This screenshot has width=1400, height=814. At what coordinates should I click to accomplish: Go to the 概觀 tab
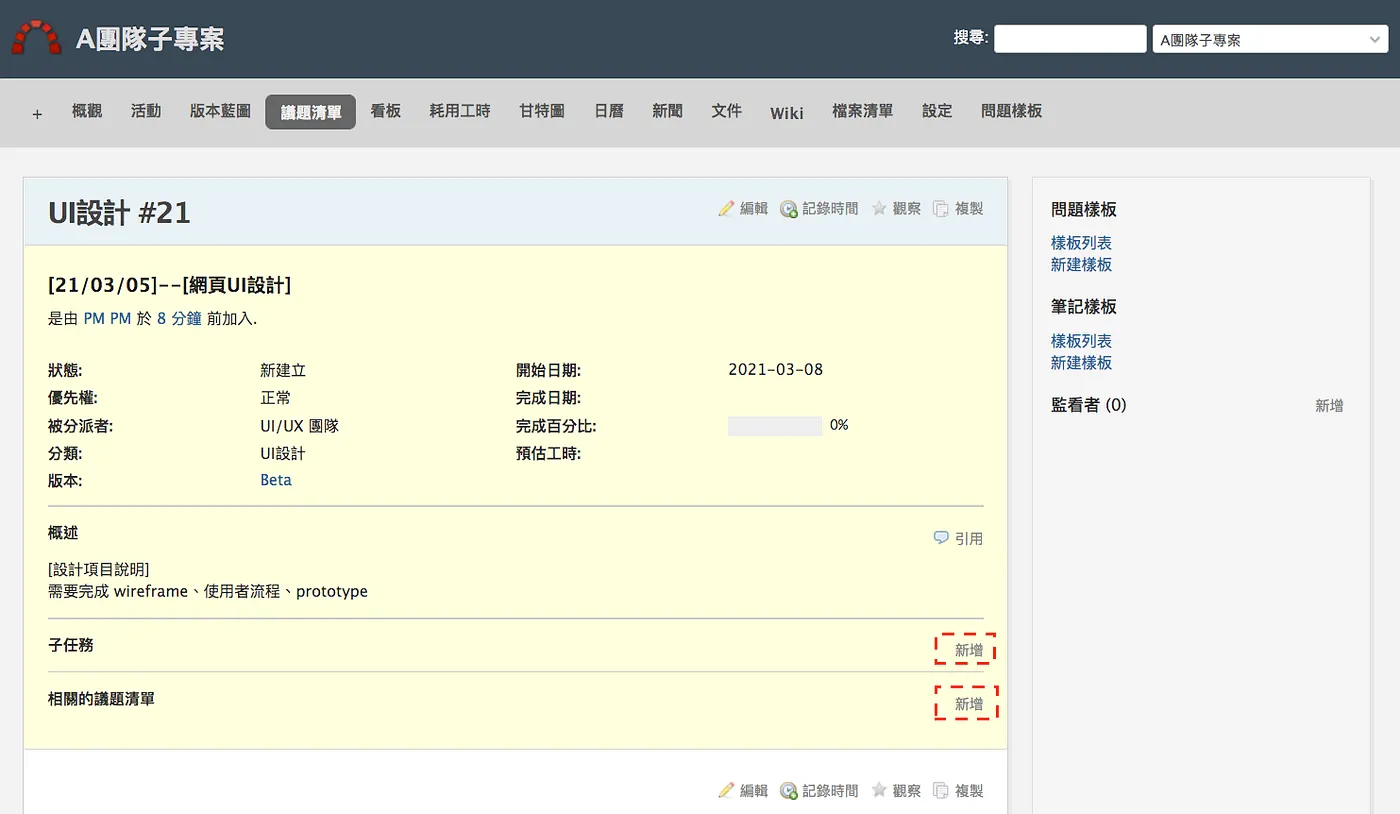87,111
